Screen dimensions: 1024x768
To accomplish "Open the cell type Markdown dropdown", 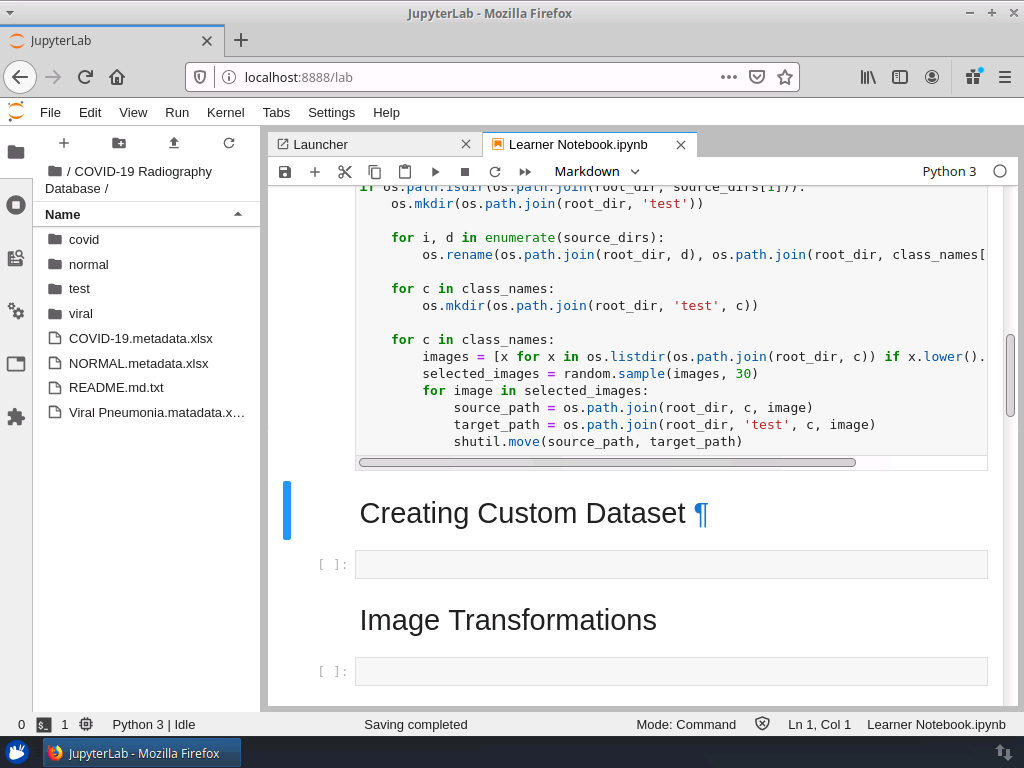I will 597,172.
